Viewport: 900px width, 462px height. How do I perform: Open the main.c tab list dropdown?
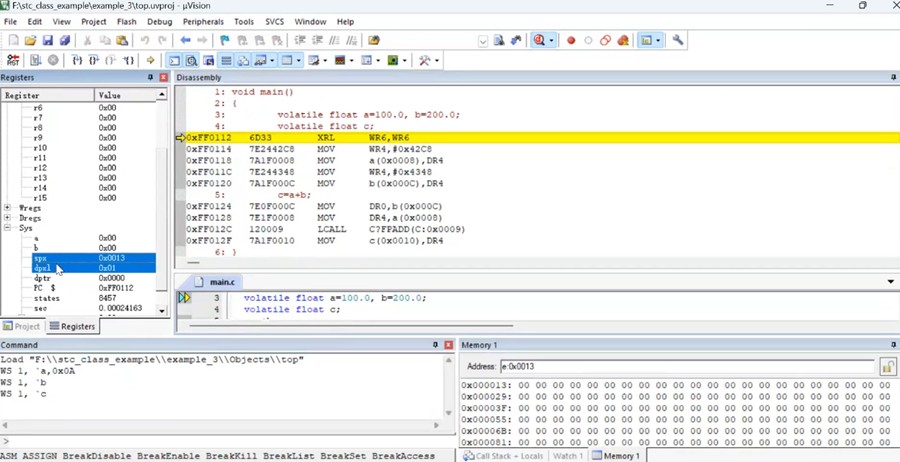pyautogui.click(x=891, y=282)
